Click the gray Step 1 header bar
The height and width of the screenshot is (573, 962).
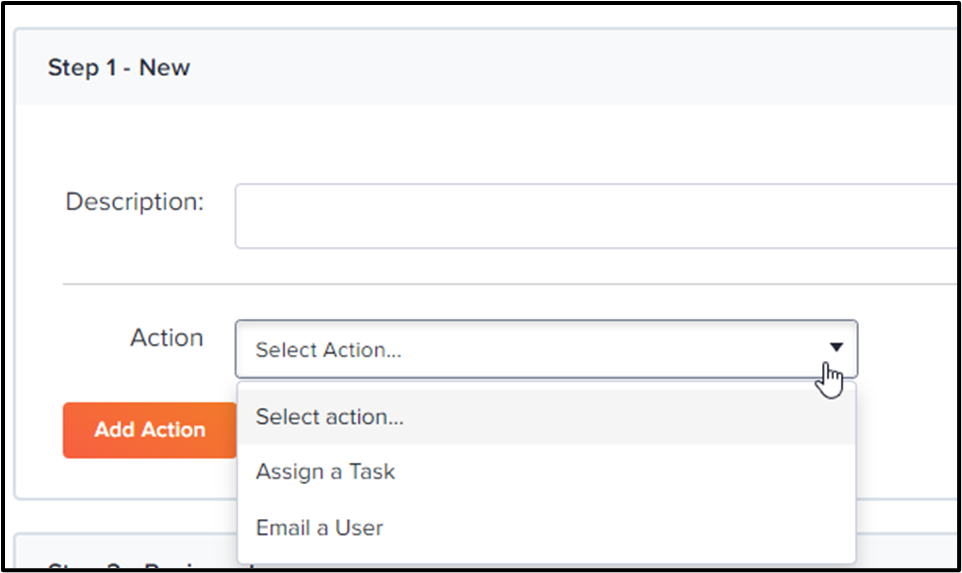pos(486,66)
